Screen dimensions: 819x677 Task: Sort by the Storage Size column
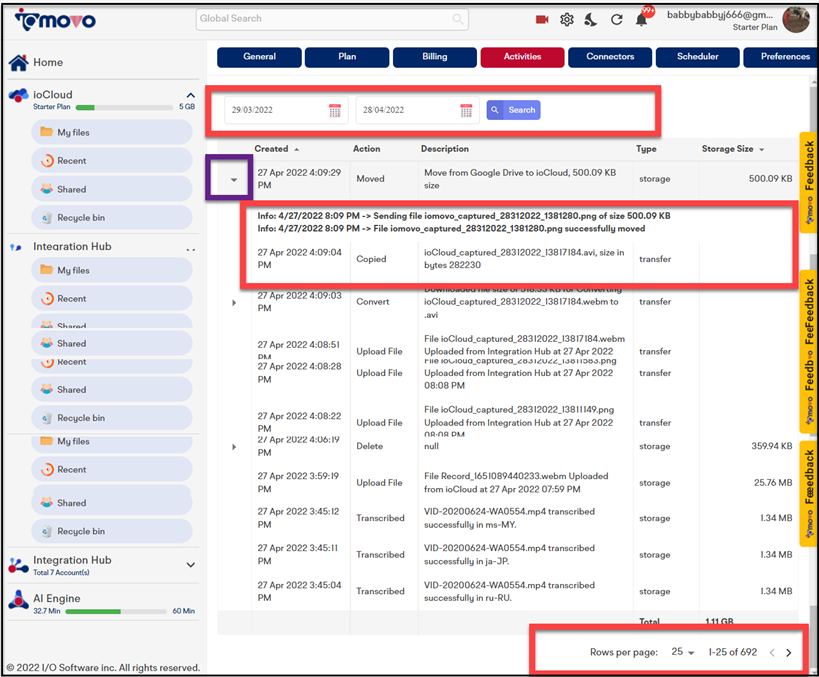click(x=733, y=149)
